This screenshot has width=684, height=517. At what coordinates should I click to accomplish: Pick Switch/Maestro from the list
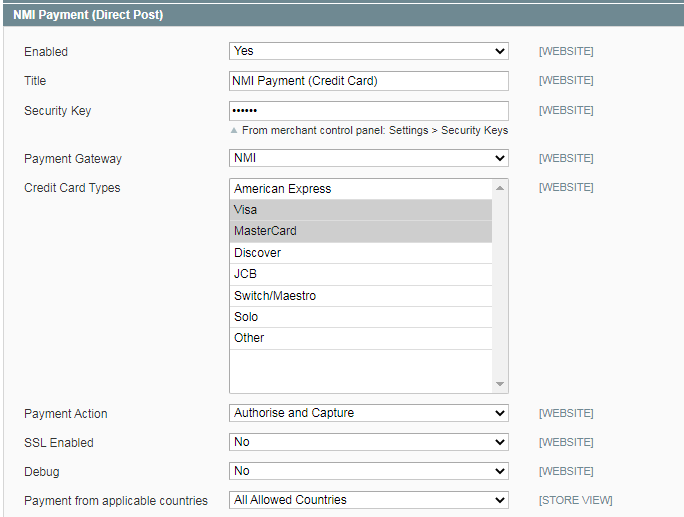(x=360, y=296)
